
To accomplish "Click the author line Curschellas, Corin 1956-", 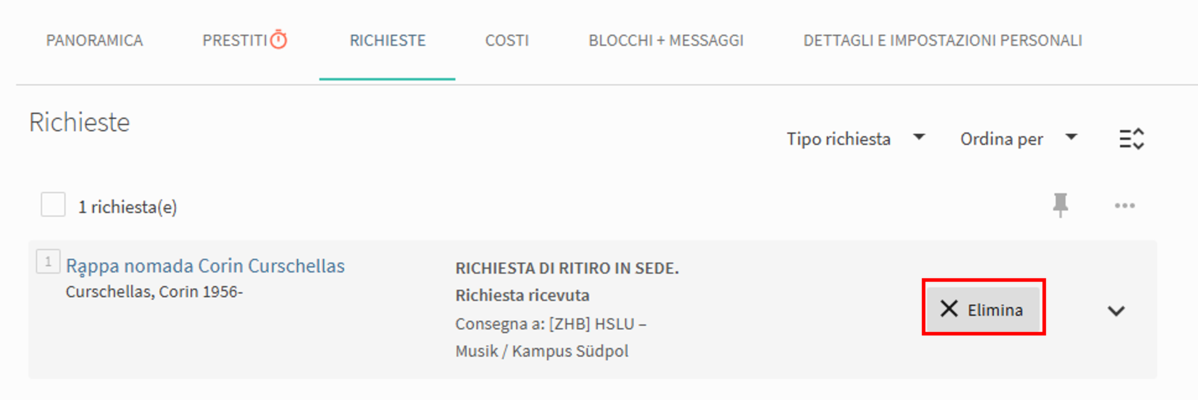I will 153,293.
